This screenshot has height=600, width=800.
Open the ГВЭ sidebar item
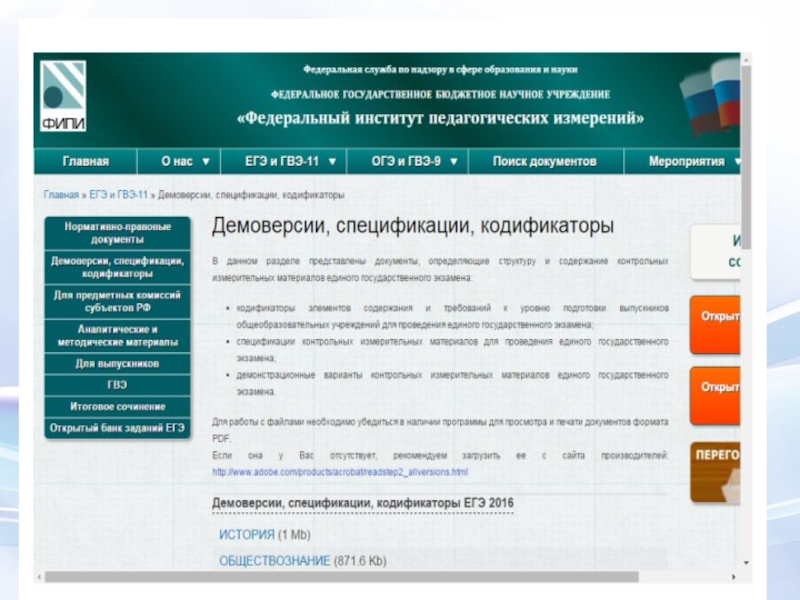[x=117, y=385]
